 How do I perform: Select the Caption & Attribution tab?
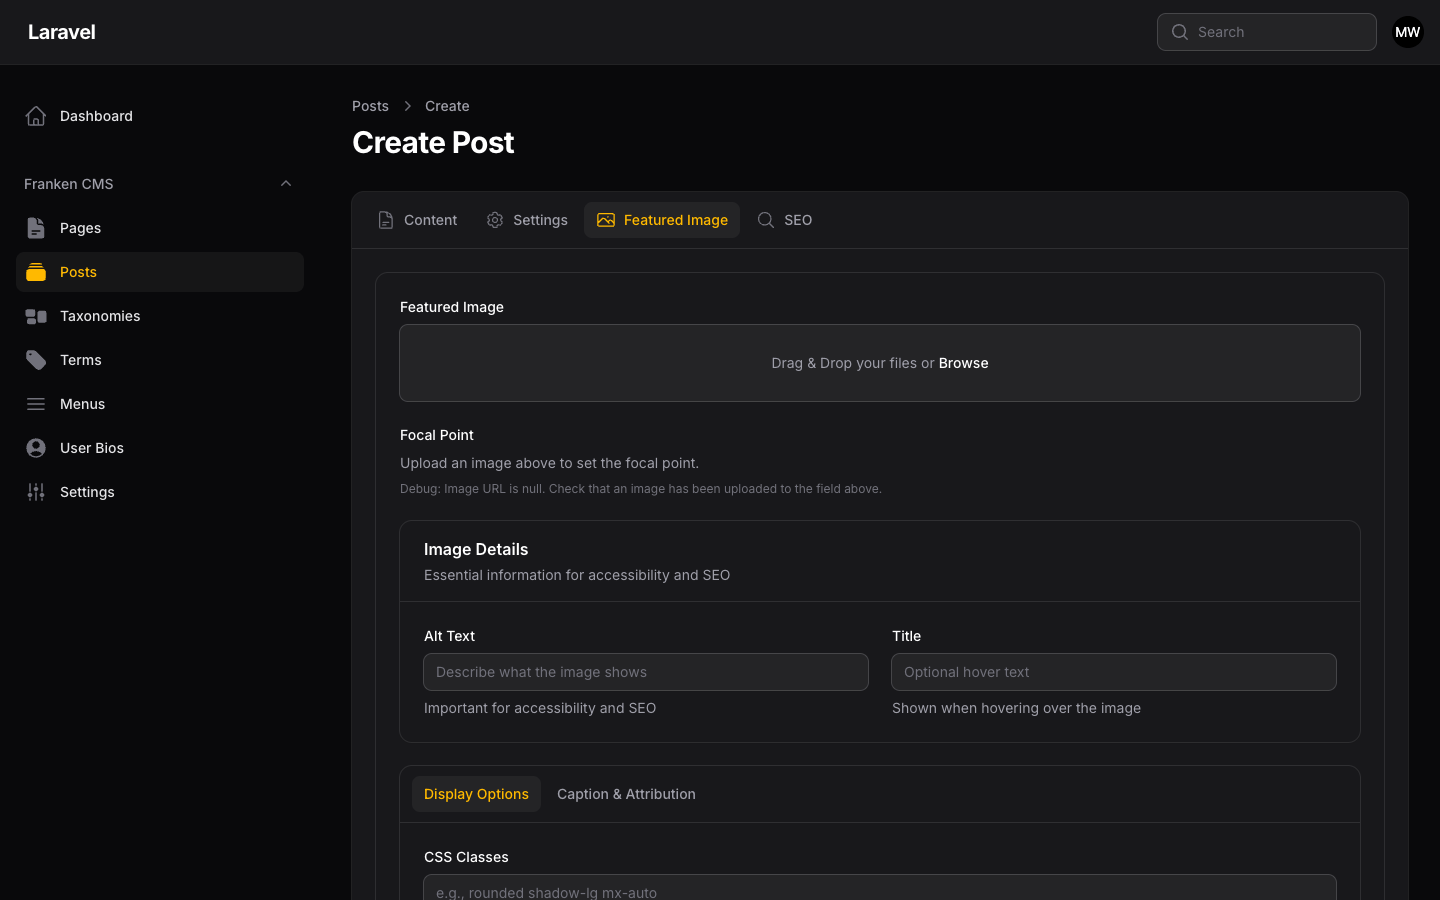coord(626,793)
